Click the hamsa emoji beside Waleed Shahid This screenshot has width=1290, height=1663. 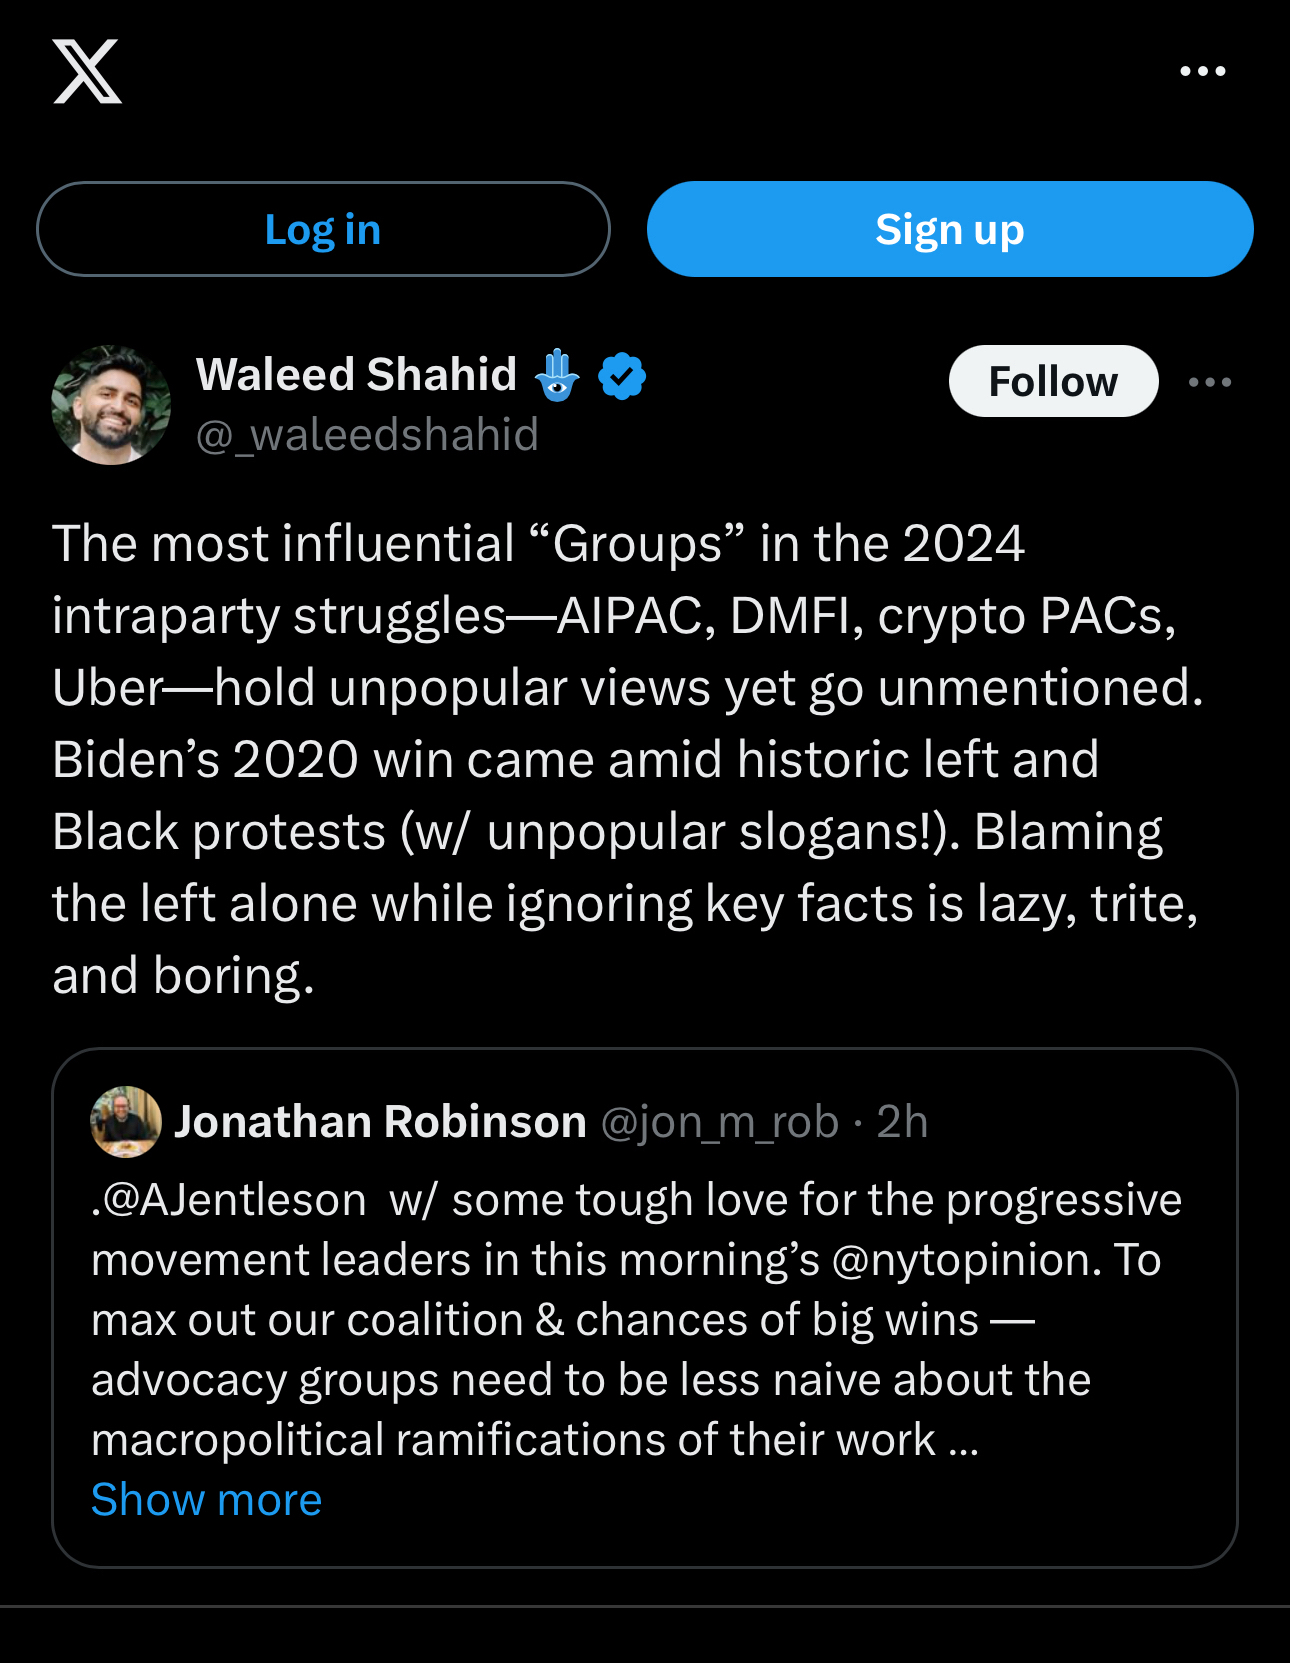coord(557,376)
